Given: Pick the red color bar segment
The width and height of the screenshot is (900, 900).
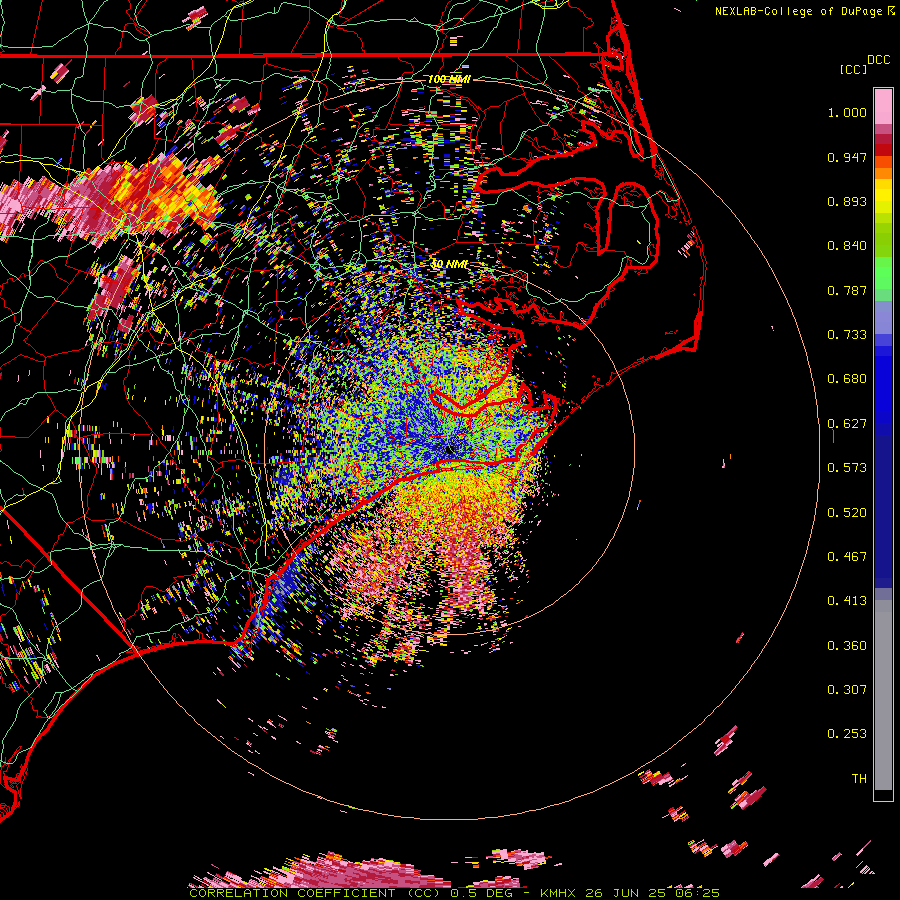Looking at the screenshot, I should tap(883, 150).
